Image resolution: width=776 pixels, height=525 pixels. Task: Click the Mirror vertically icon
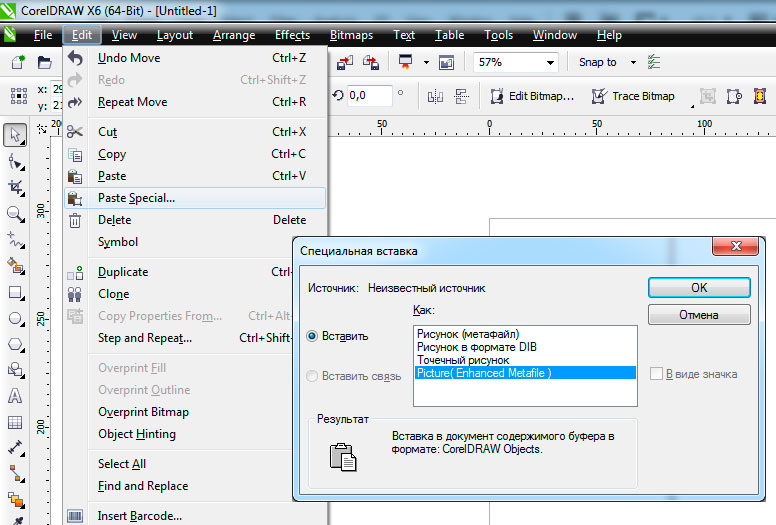[x=462, y=96]
